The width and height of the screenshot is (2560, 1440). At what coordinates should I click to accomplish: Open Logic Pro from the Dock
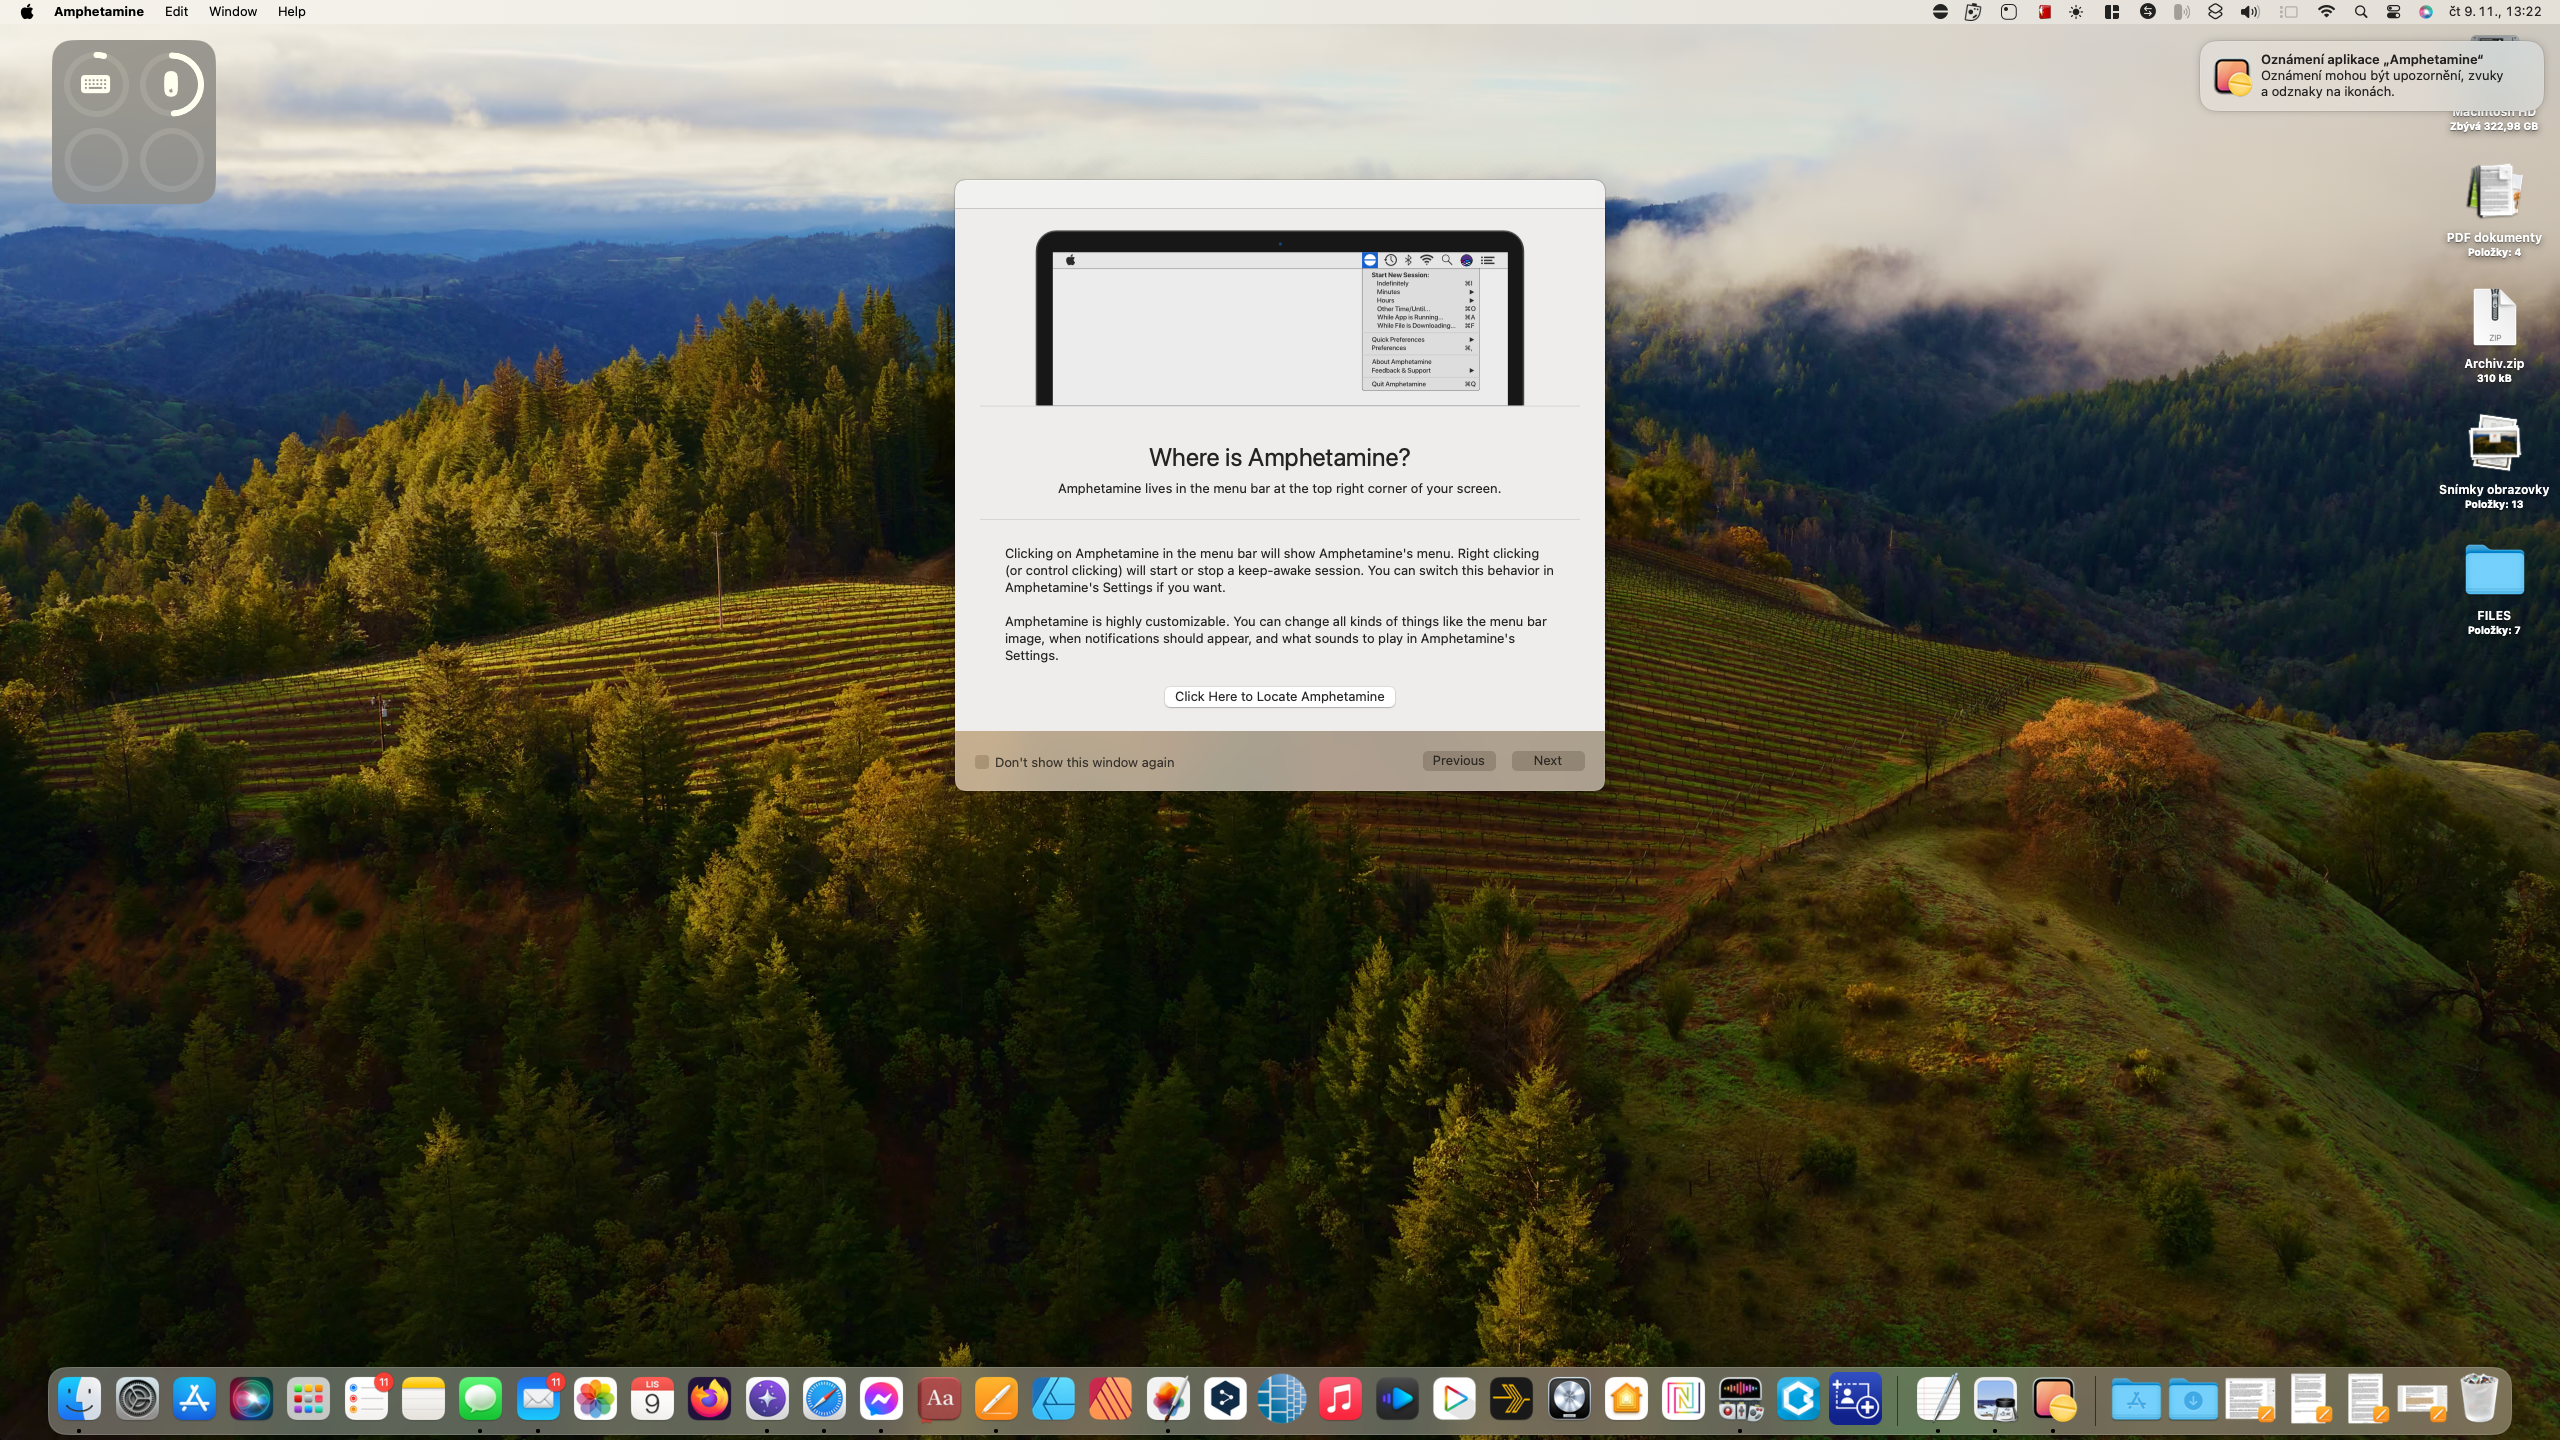[x=1569, y=1399]
